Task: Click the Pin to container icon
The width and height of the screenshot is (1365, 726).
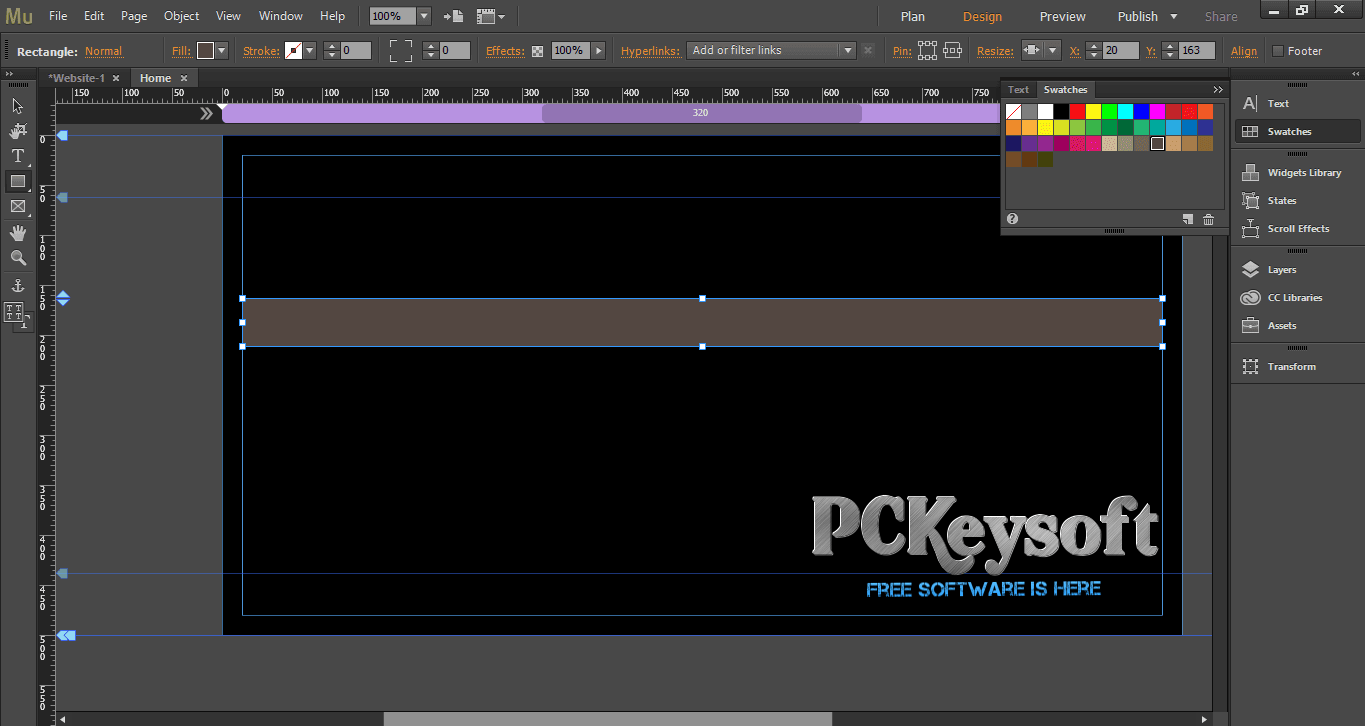Action: 952,50
